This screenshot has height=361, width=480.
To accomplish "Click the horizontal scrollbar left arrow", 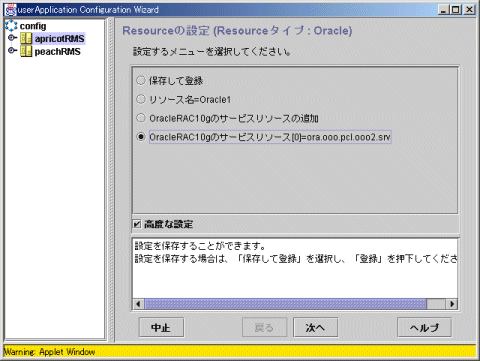I will pyautogui.click(x=138, y=304).
